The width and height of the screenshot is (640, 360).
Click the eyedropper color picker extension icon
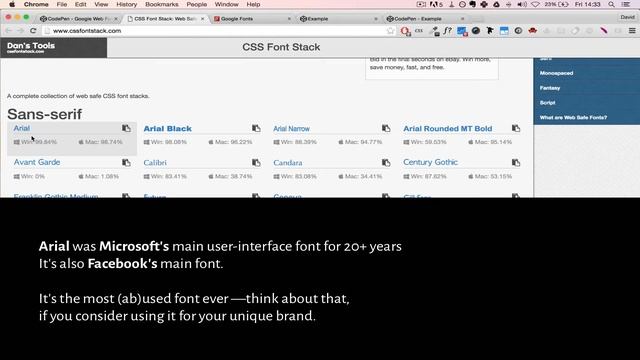(434, 31)
